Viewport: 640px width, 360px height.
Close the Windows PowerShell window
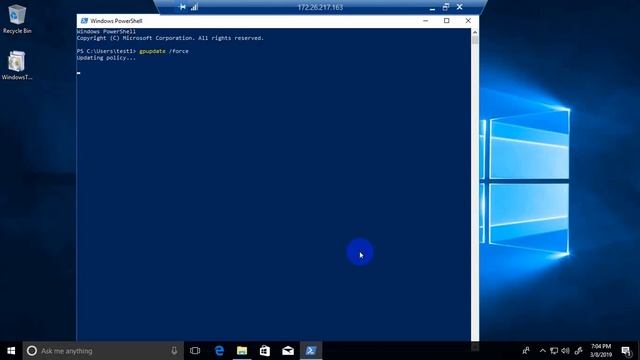[x=468, y=21]
